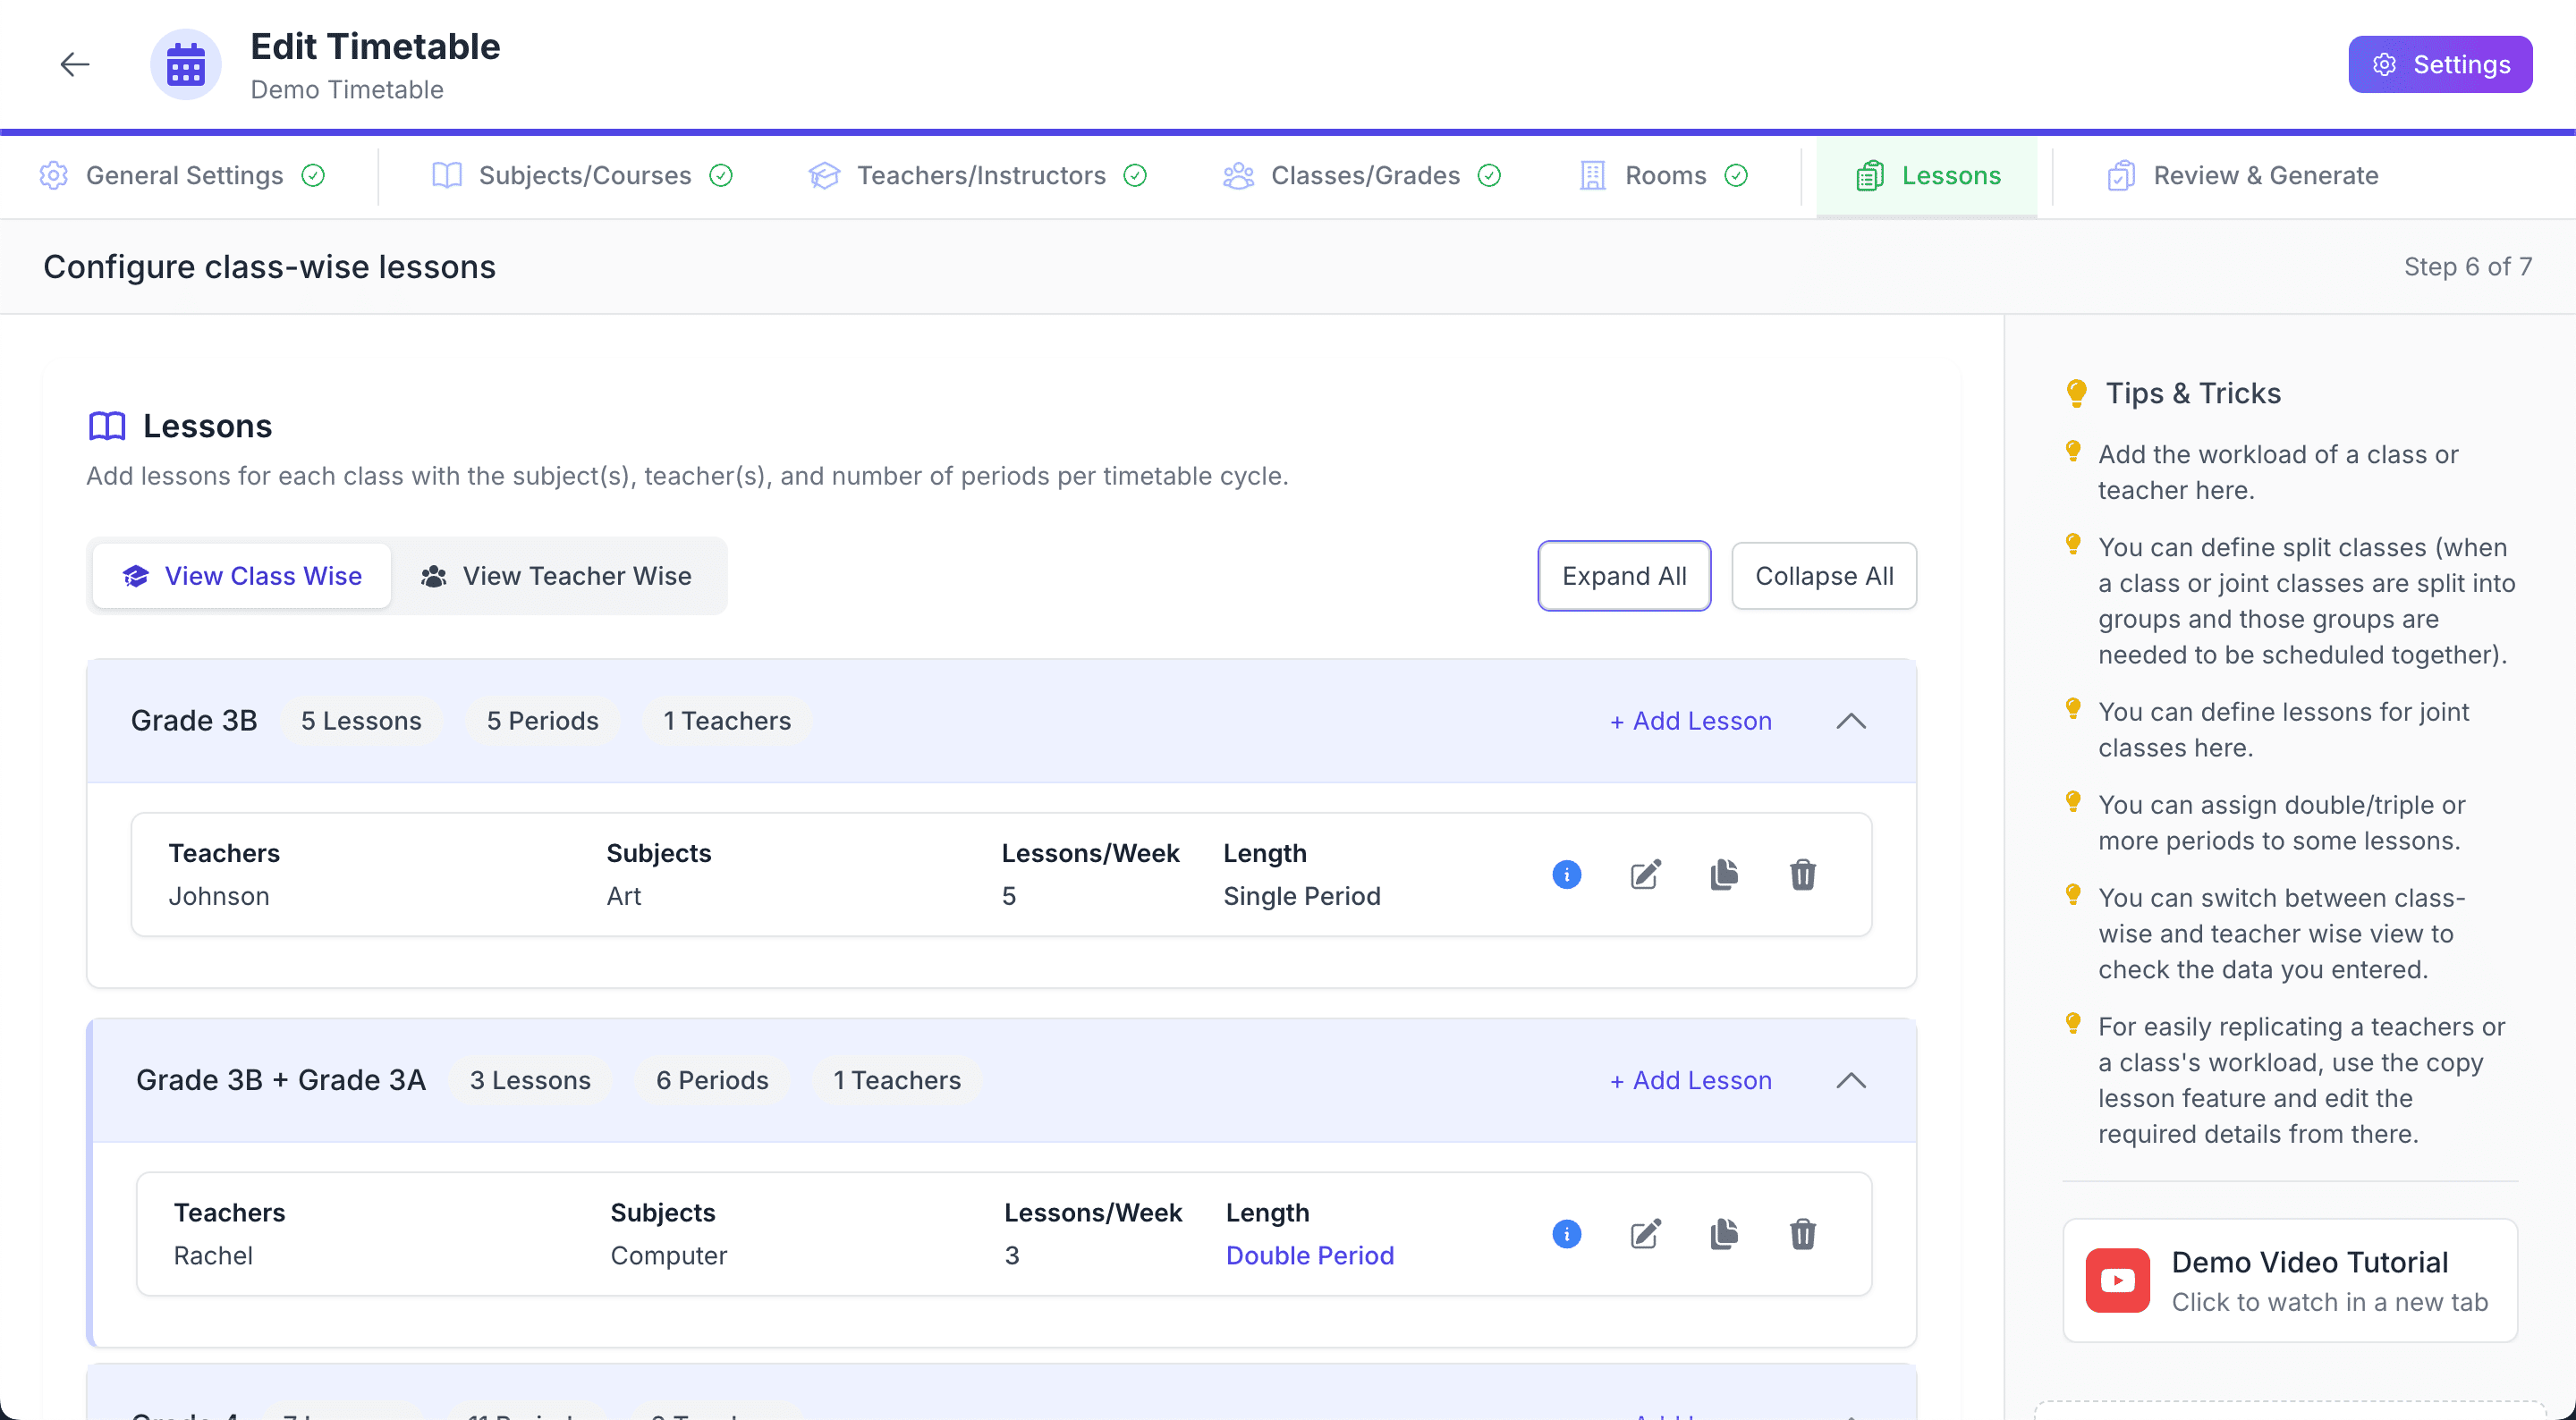This screenshot has height=1420, width=2576.
Task: Click the timetable calendar icon
Action: tap(185, 65)
